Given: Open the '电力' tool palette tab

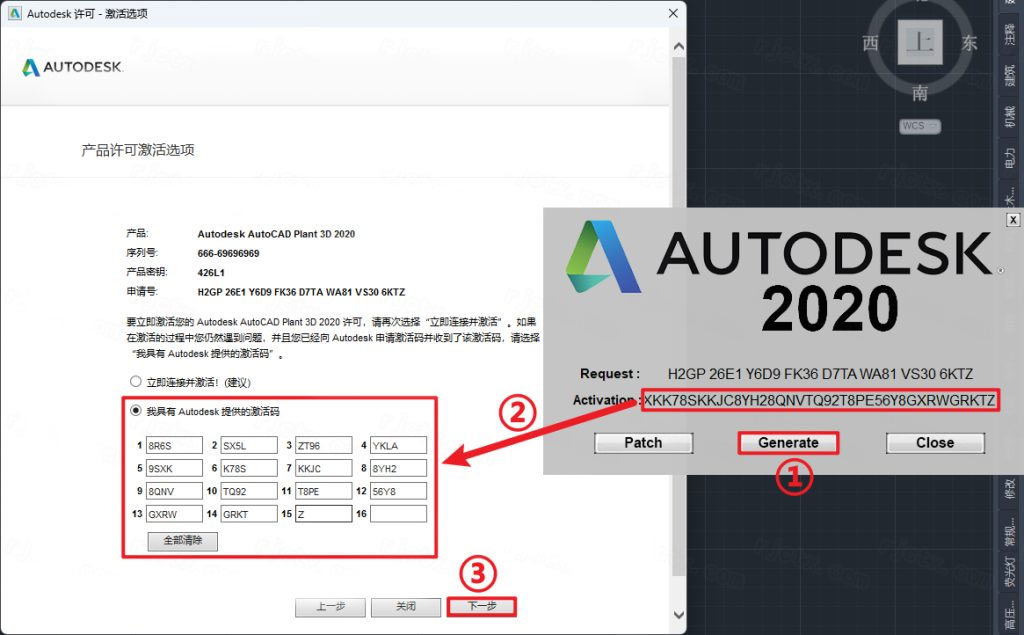Looking at the screenshot, I should [x=1010, y=159].
